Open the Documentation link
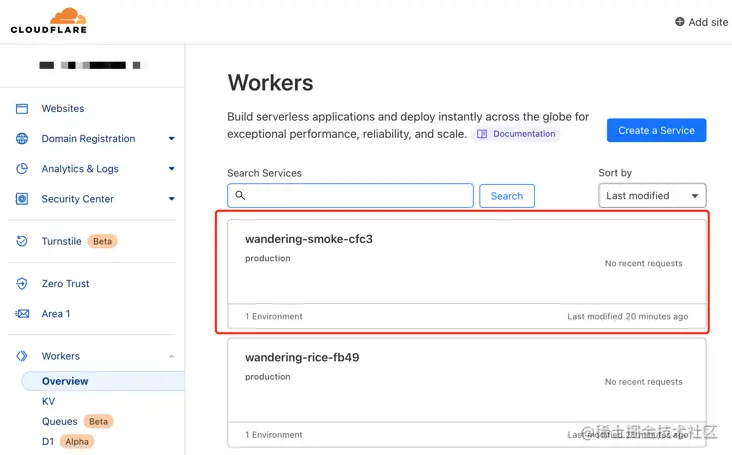Viewport: 732px width, 455px height. pos(516,134)
